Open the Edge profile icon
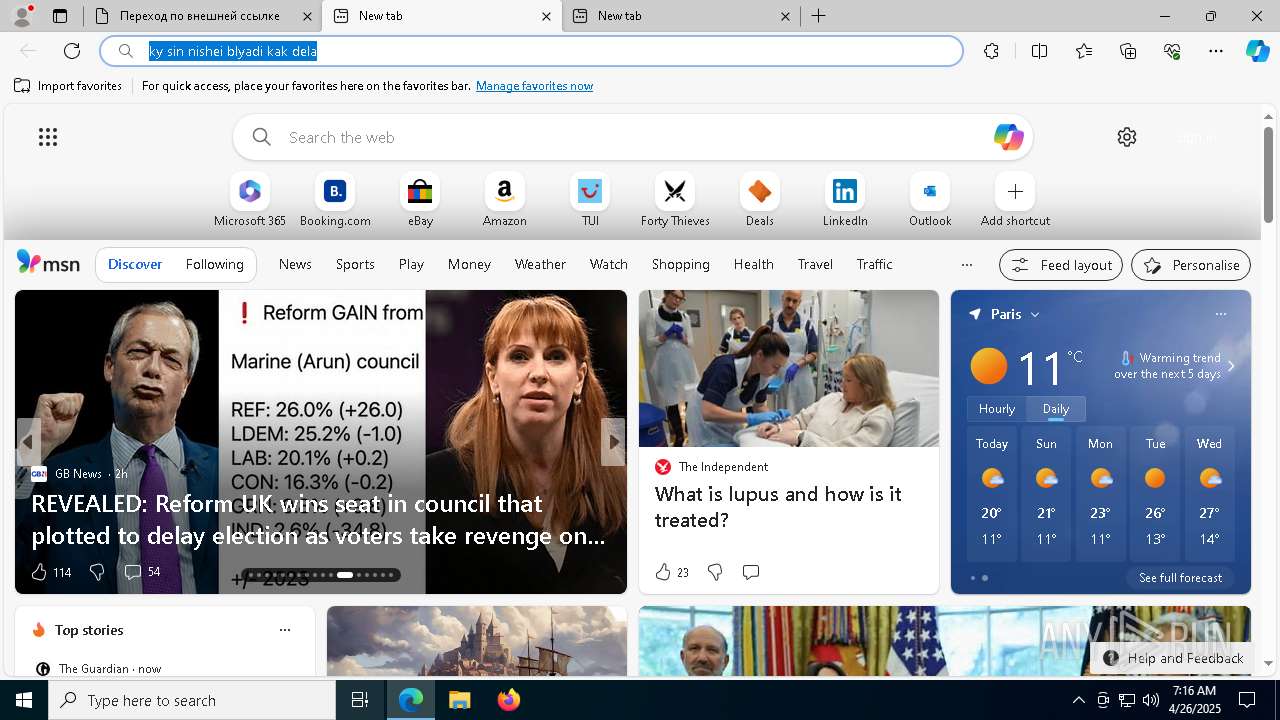The width and height of the screenshot is (1280, 720). 22,16
